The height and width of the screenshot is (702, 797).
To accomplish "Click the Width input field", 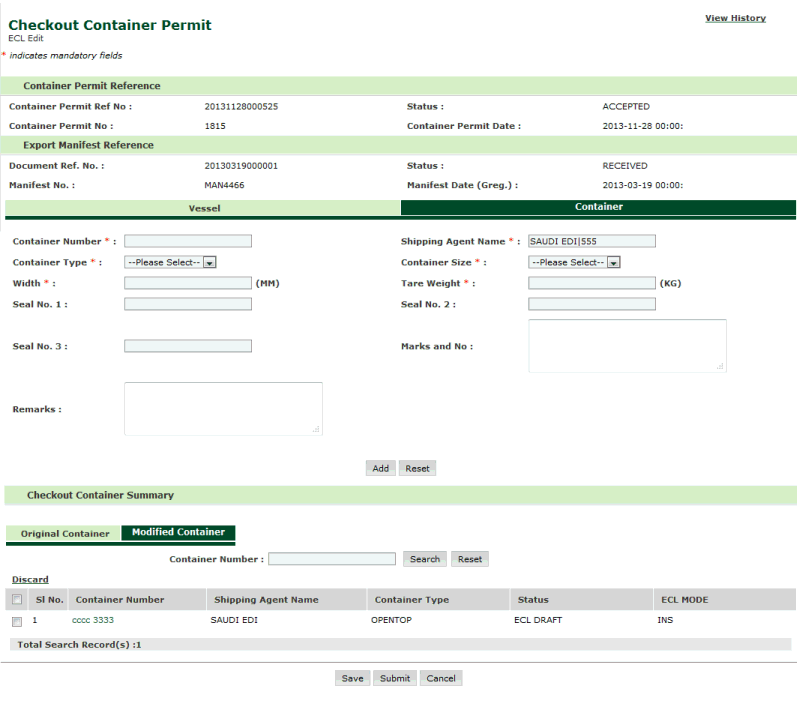I will click(x=188, y=283).
